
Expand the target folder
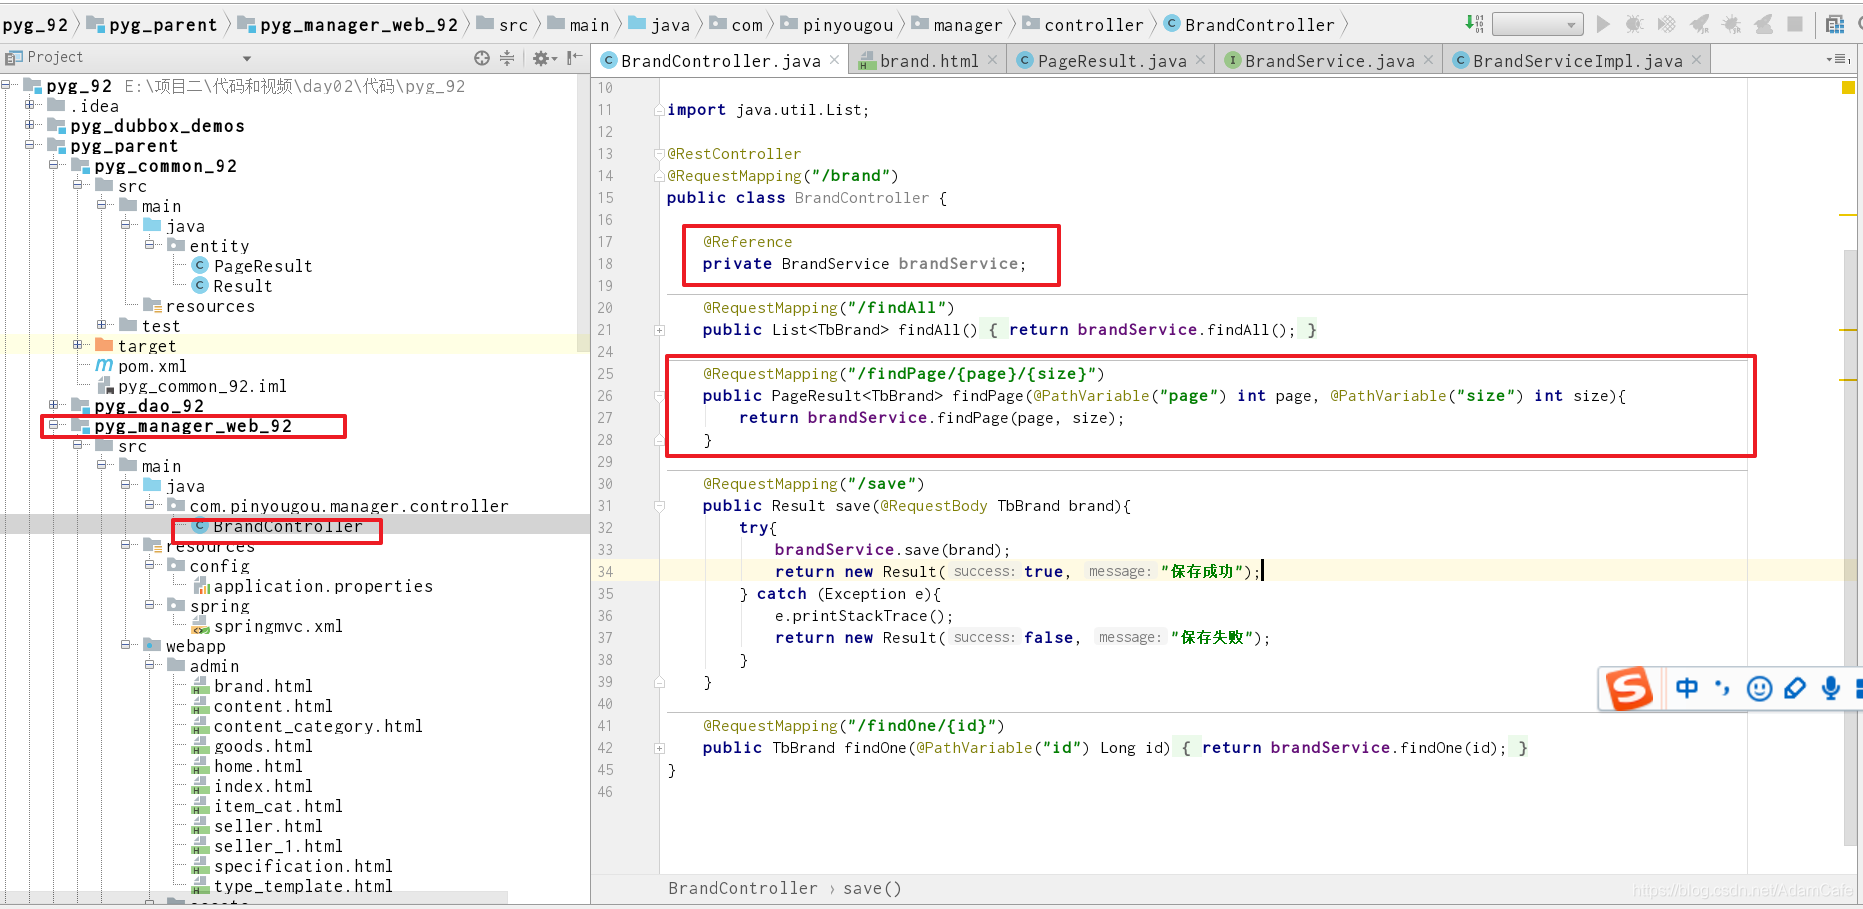tap(78, 345)
